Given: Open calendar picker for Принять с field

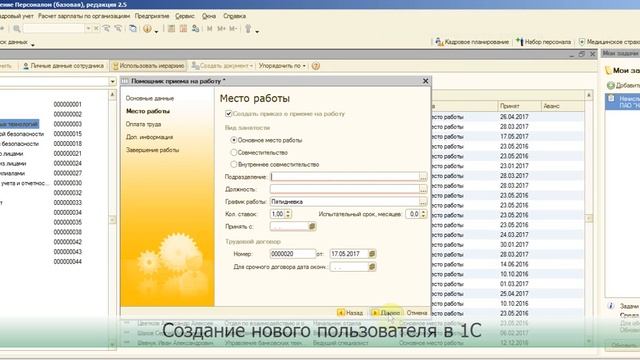Looking at the screenshot, I should (x=312, y=226).
